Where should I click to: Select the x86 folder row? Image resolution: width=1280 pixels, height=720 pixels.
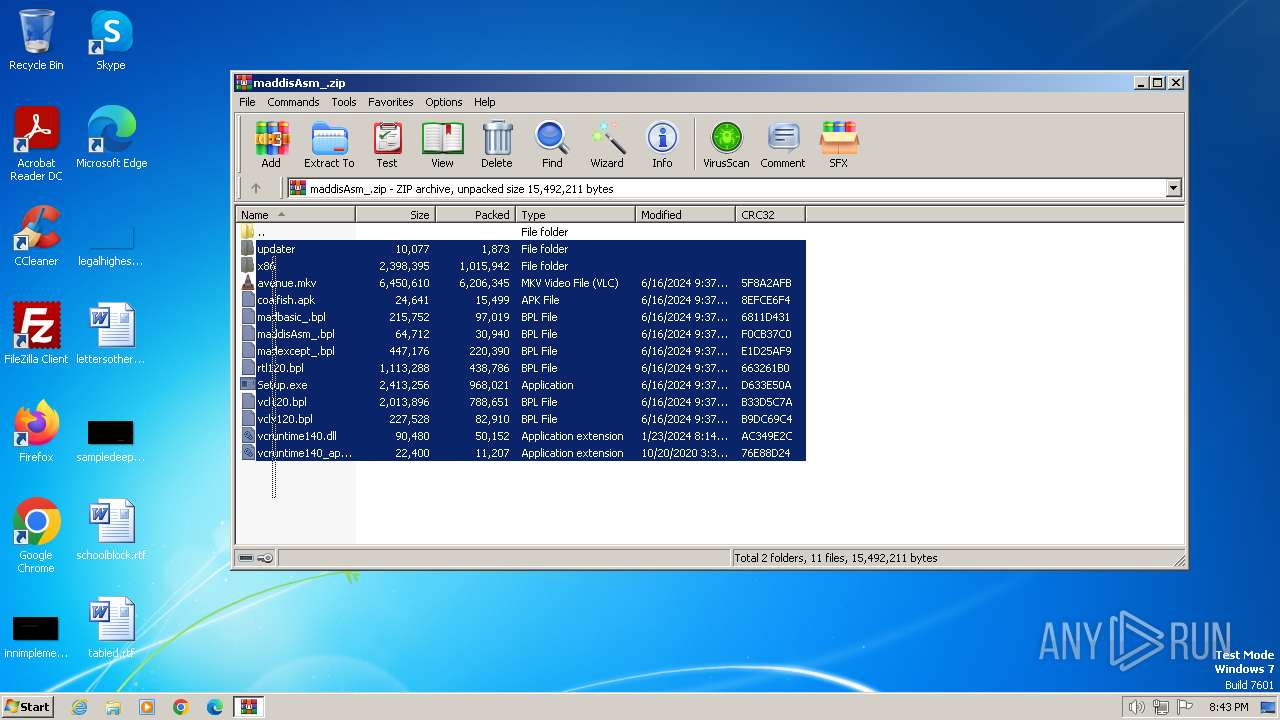(521, 266)
